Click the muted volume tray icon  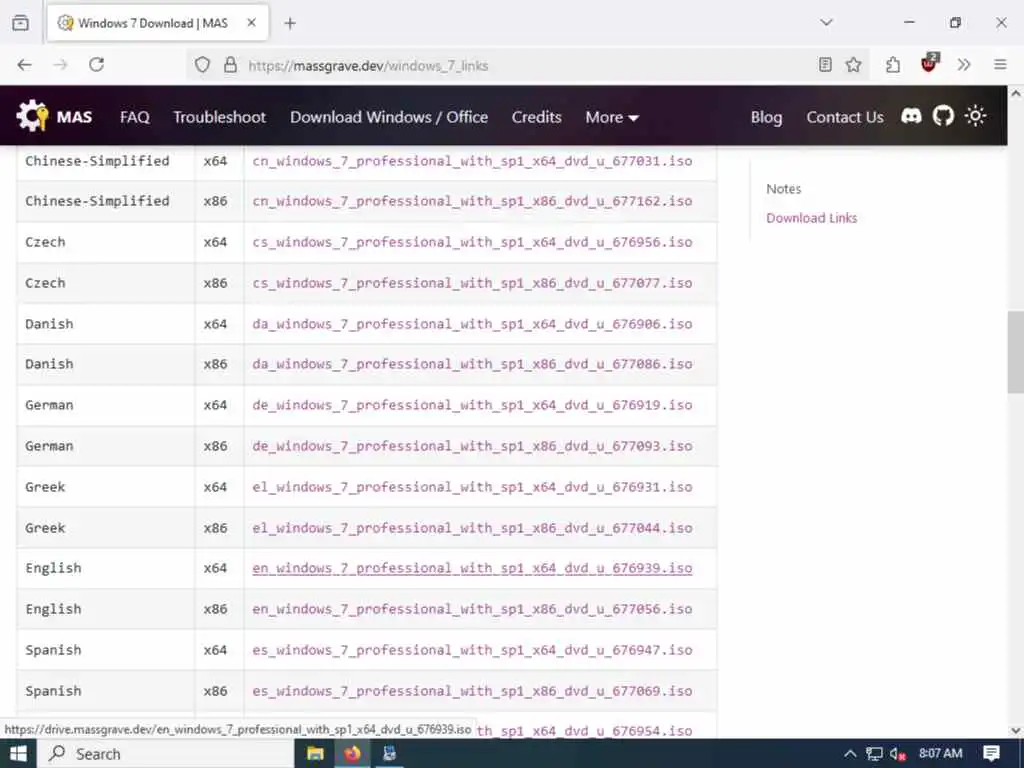coord(898,754)
